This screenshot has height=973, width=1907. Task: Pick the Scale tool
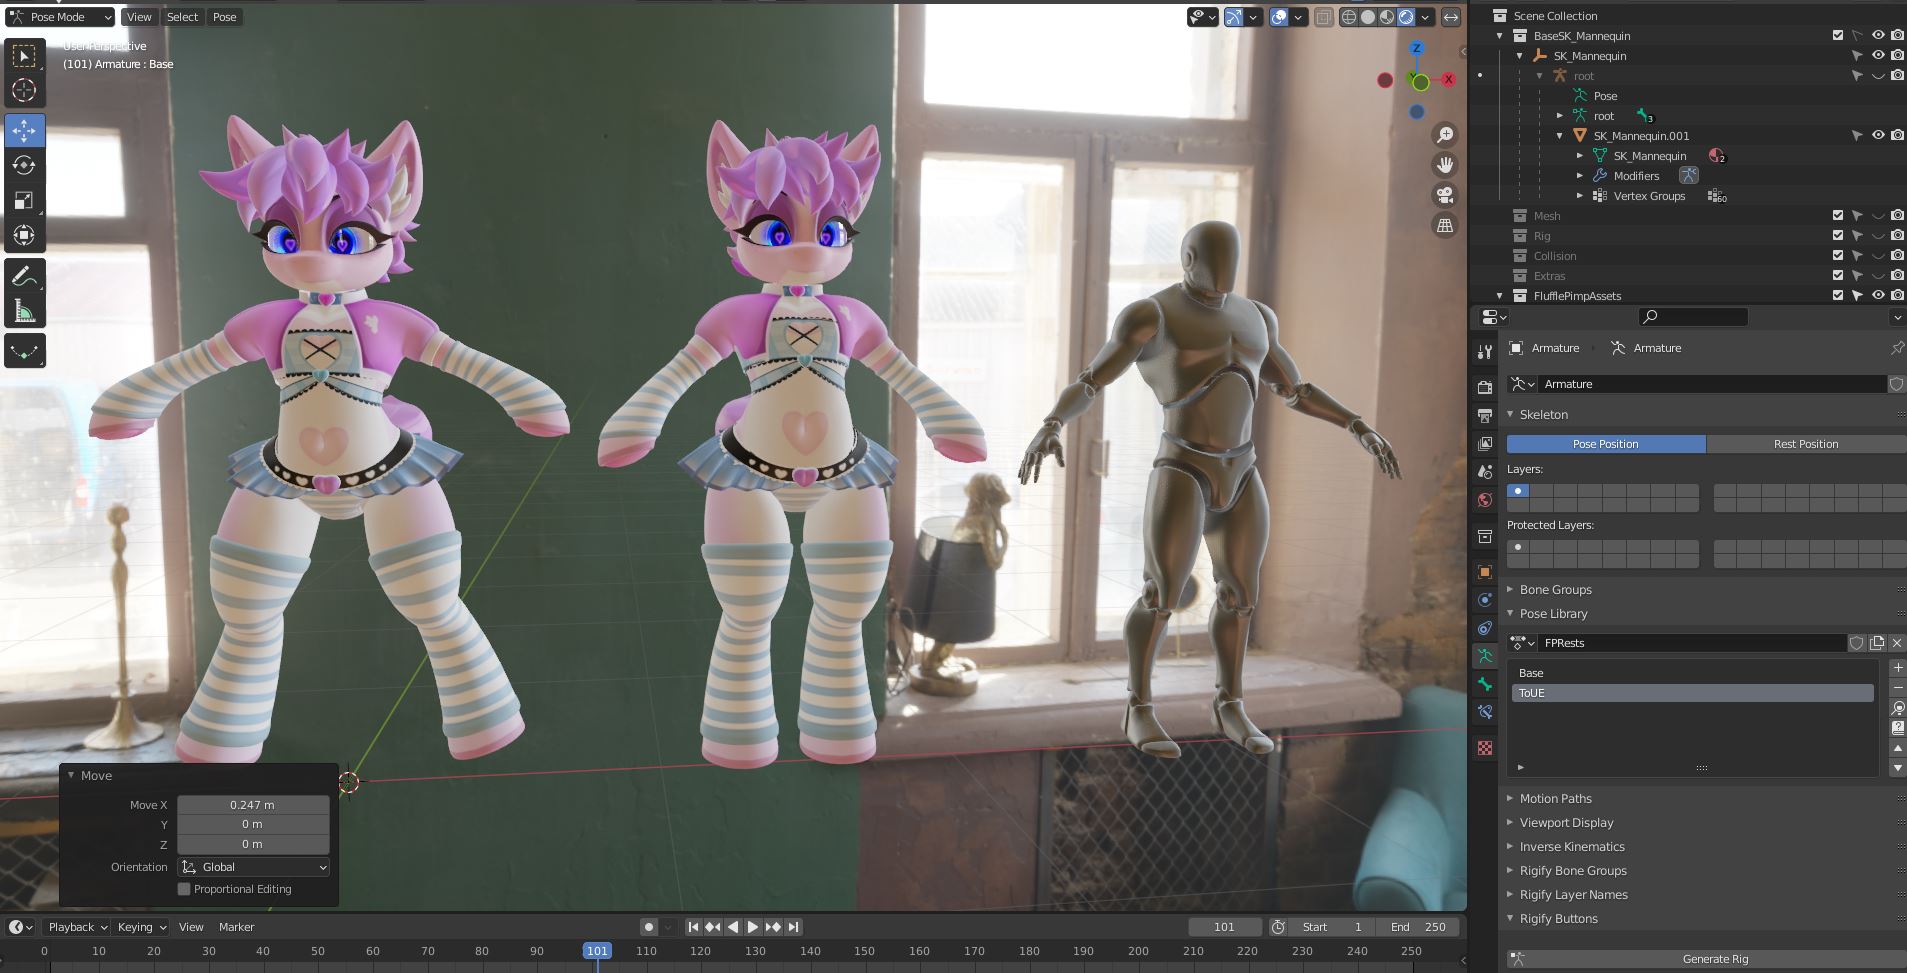point(24,200)
